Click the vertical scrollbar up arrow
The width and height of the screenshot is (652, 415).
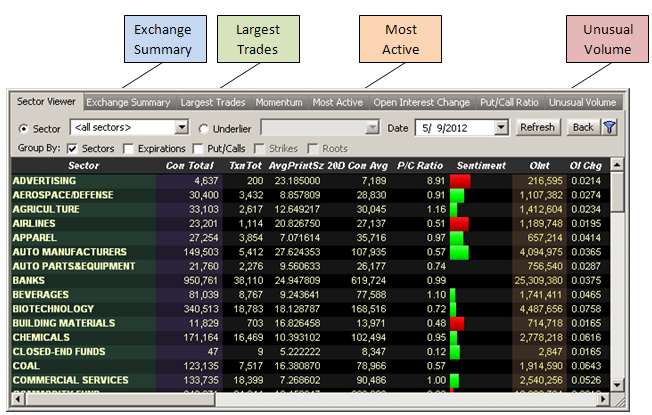point(617,165)
